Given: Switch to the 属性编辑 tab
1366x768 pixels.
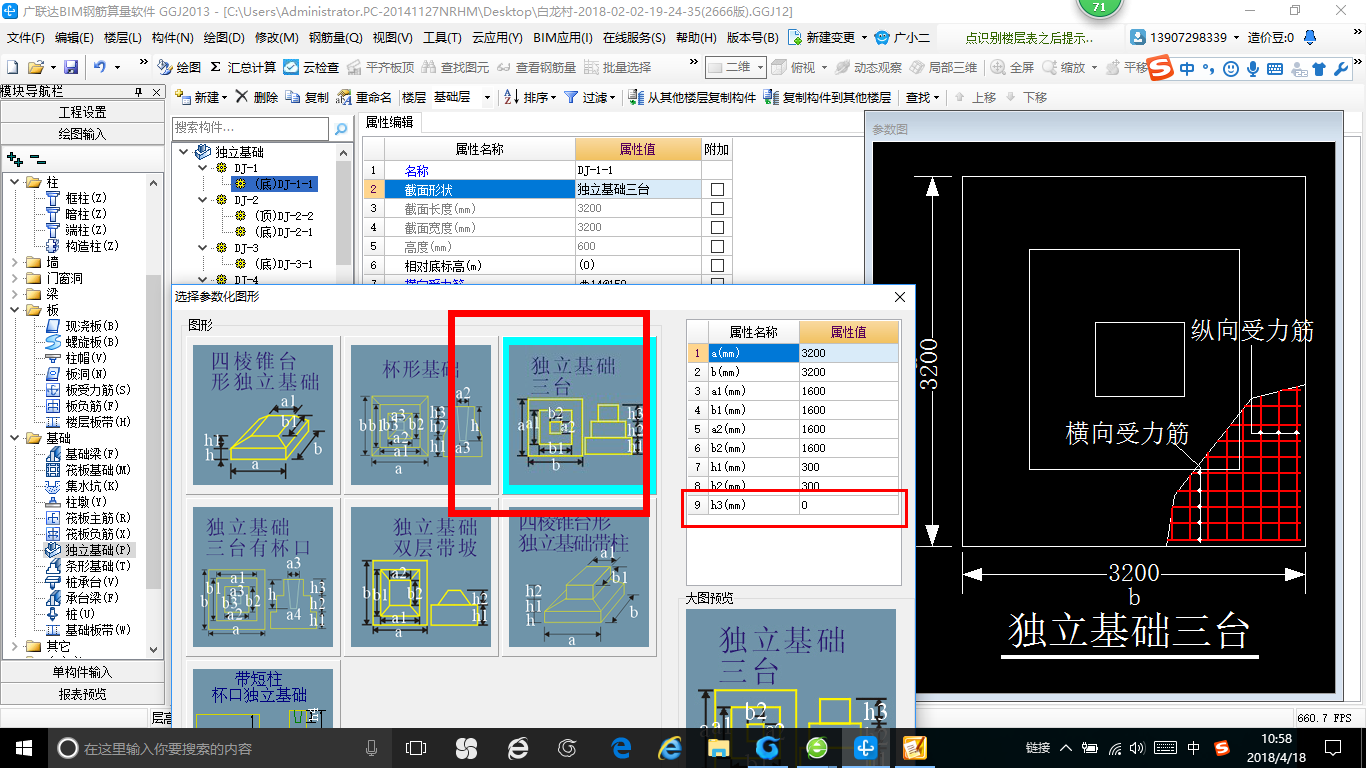Looking at the screenshot, I should [x=389, y=122].
